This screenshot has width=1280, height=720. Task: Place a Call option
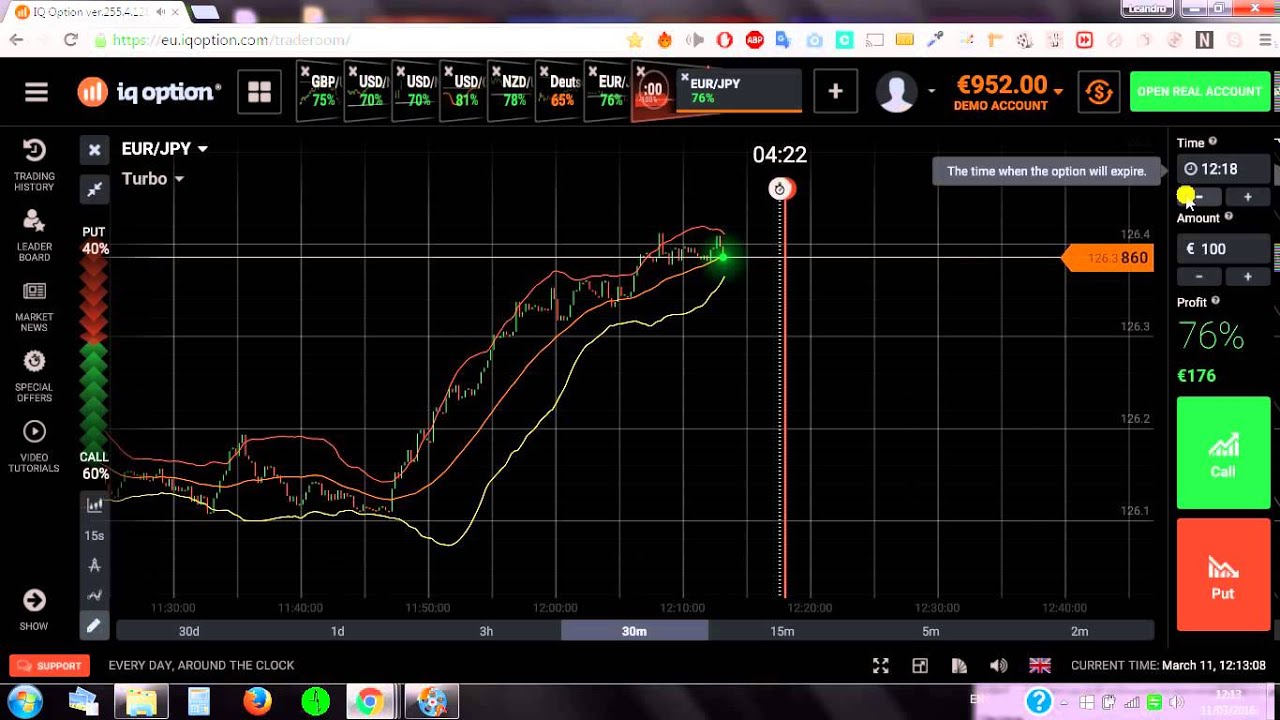(1223, 453)
